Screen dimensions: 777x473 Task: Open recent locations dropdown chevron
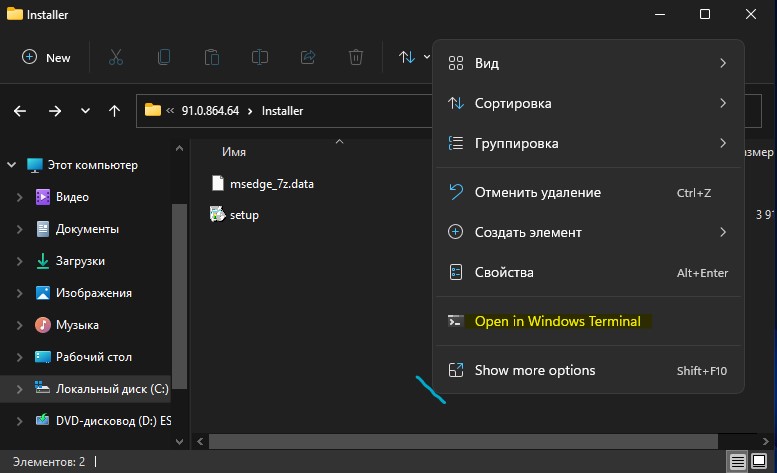pyautogui.click(x=85, y=111)
